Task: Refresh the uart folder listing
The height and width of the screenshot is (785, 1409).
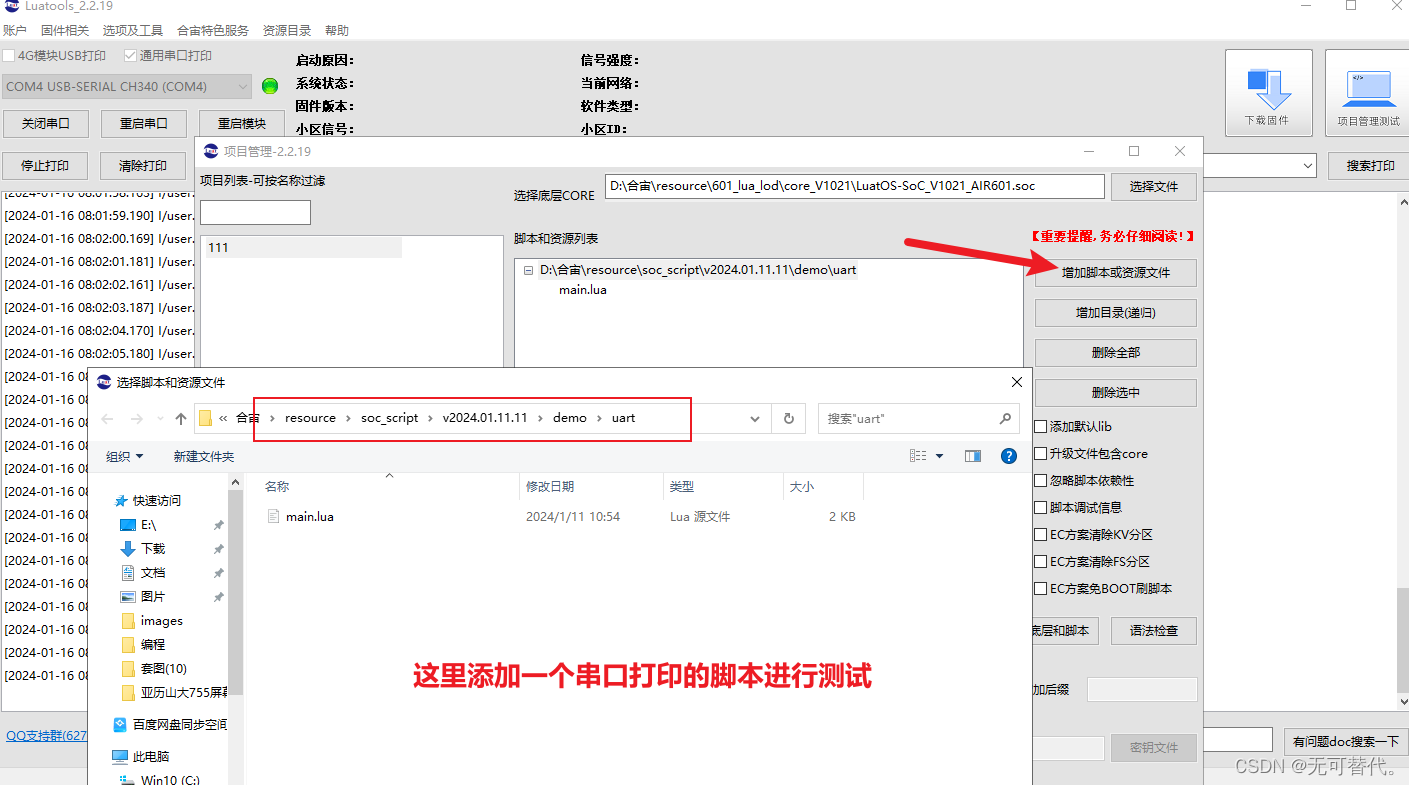Action: coord(789,419)
